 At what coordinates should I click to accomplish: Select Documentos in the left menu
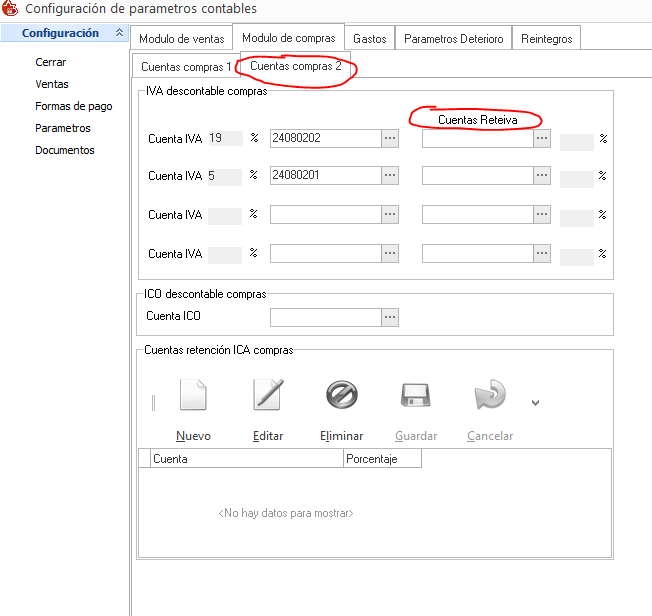coord(65,150)
